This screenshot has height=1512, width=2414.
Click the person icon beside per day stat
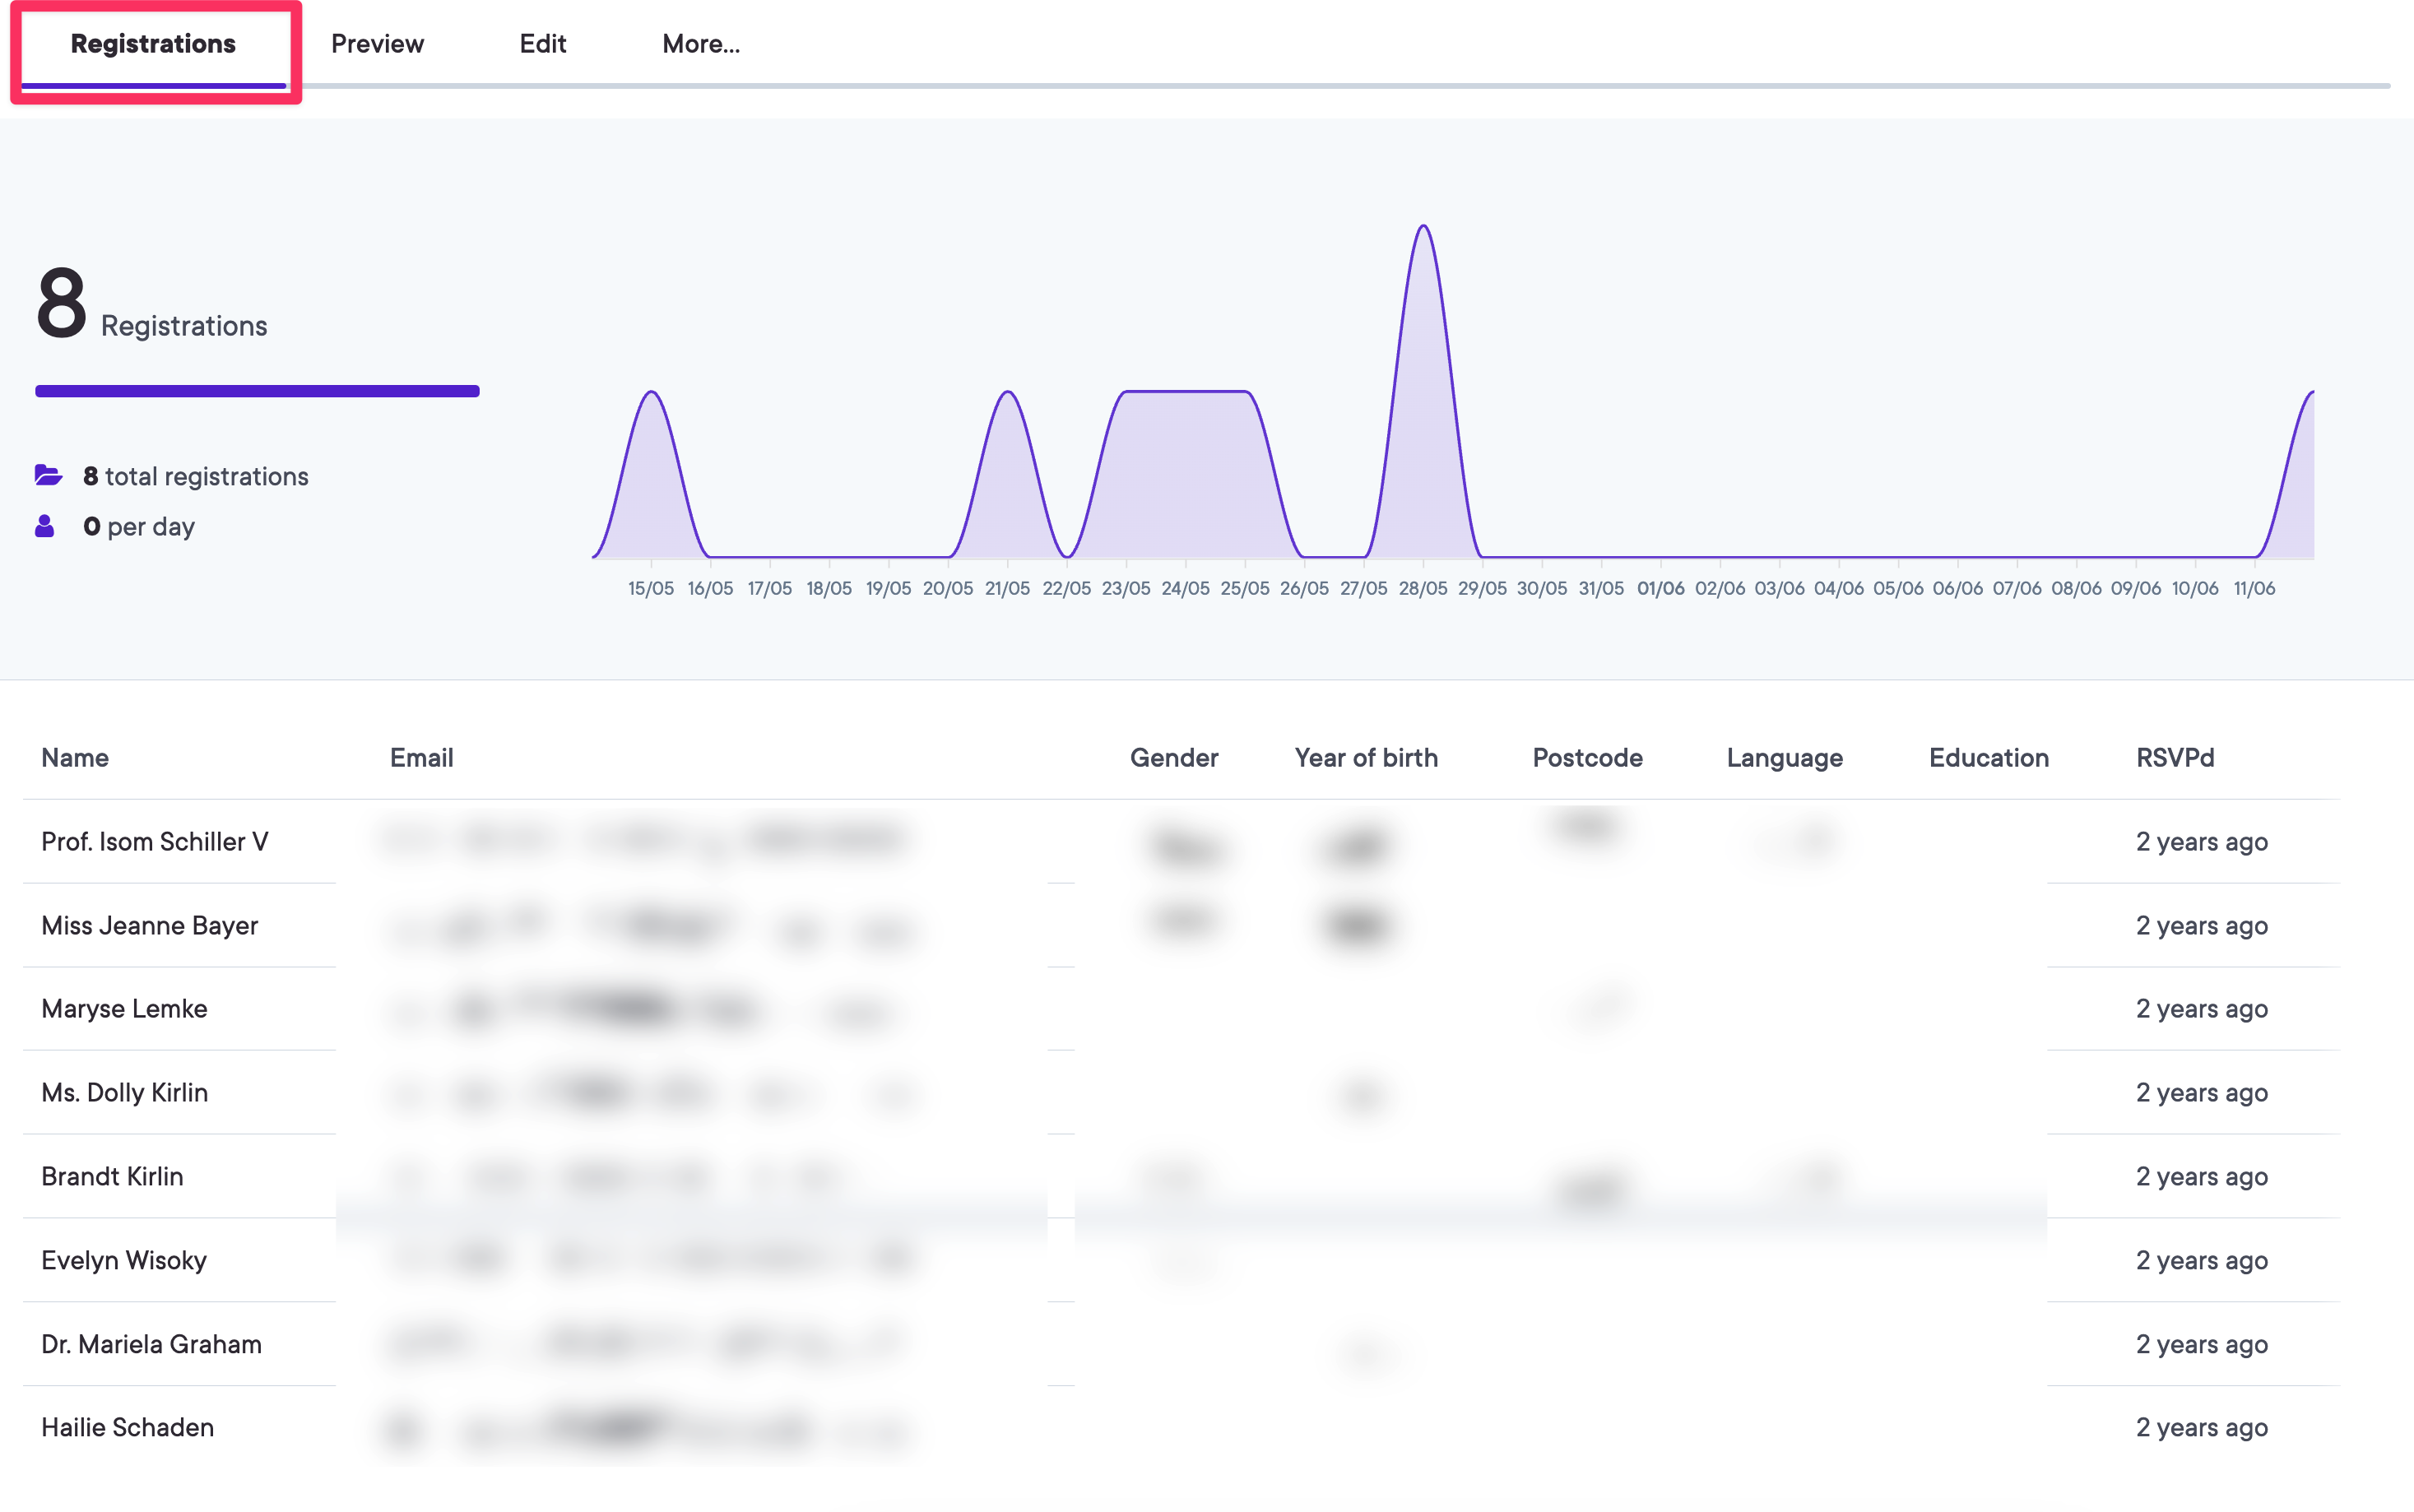tap(46, 526)
